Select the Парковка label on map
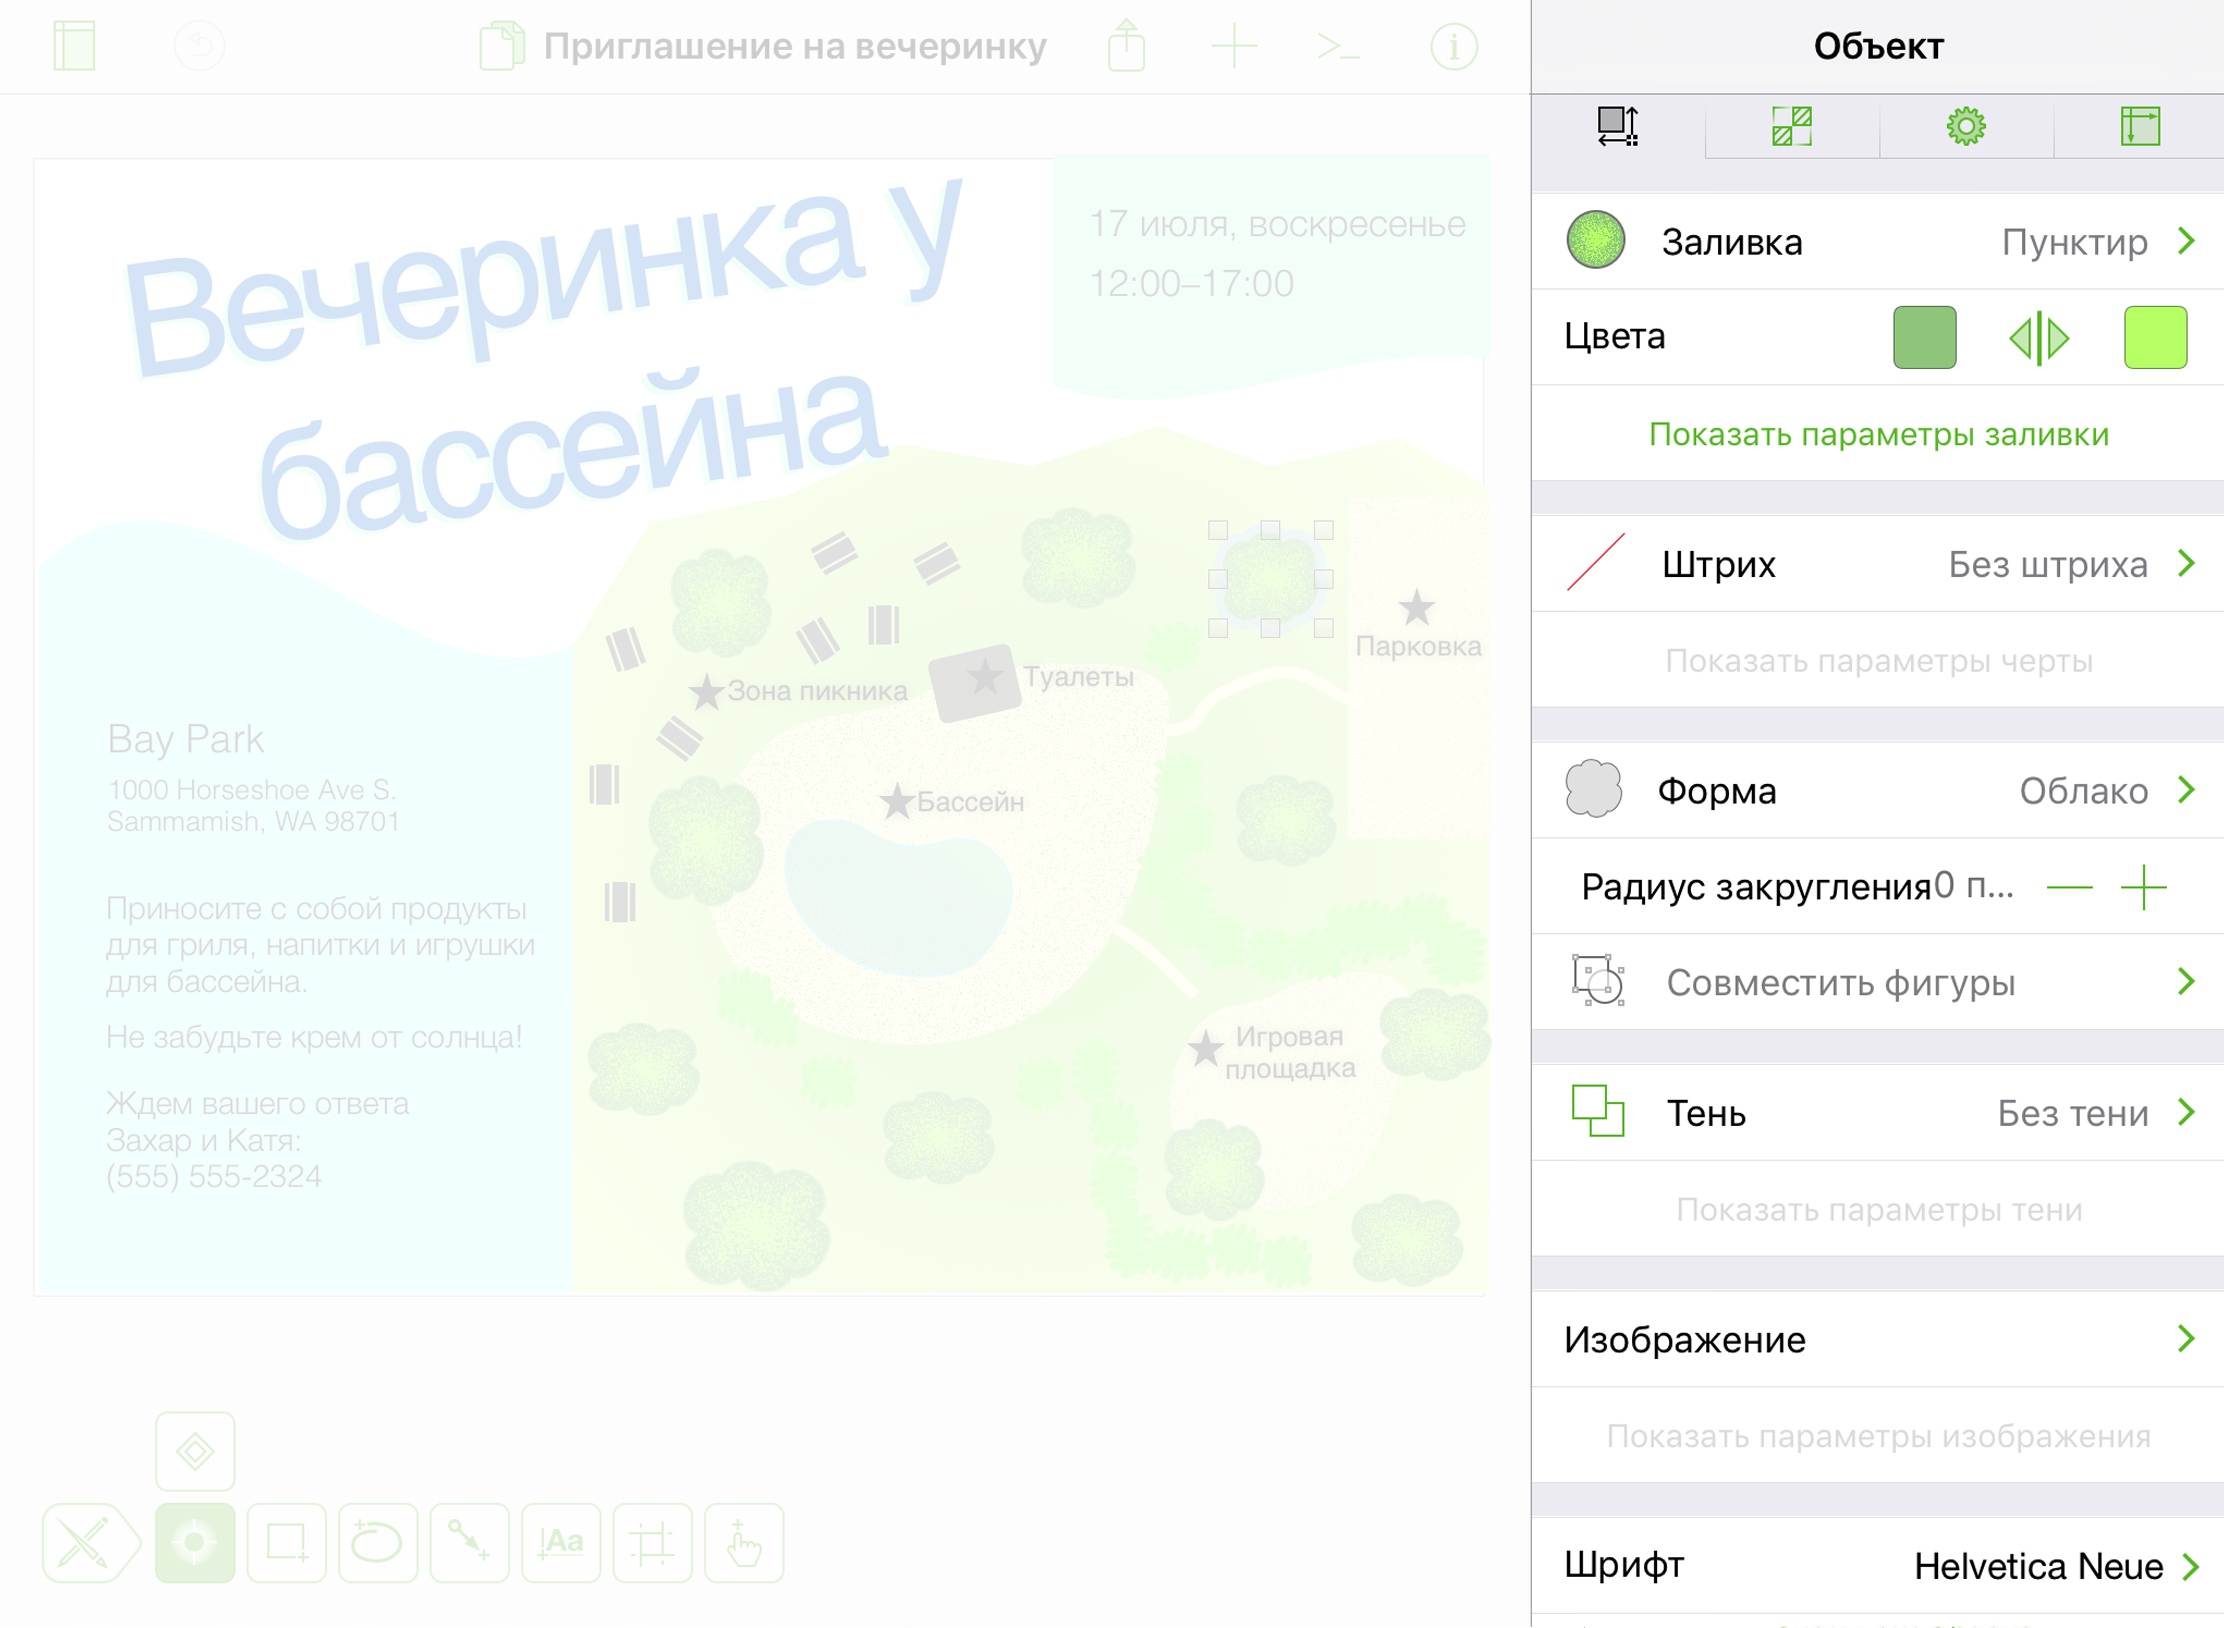This screenshot has height=1628, width=2224. [1417, 646]
